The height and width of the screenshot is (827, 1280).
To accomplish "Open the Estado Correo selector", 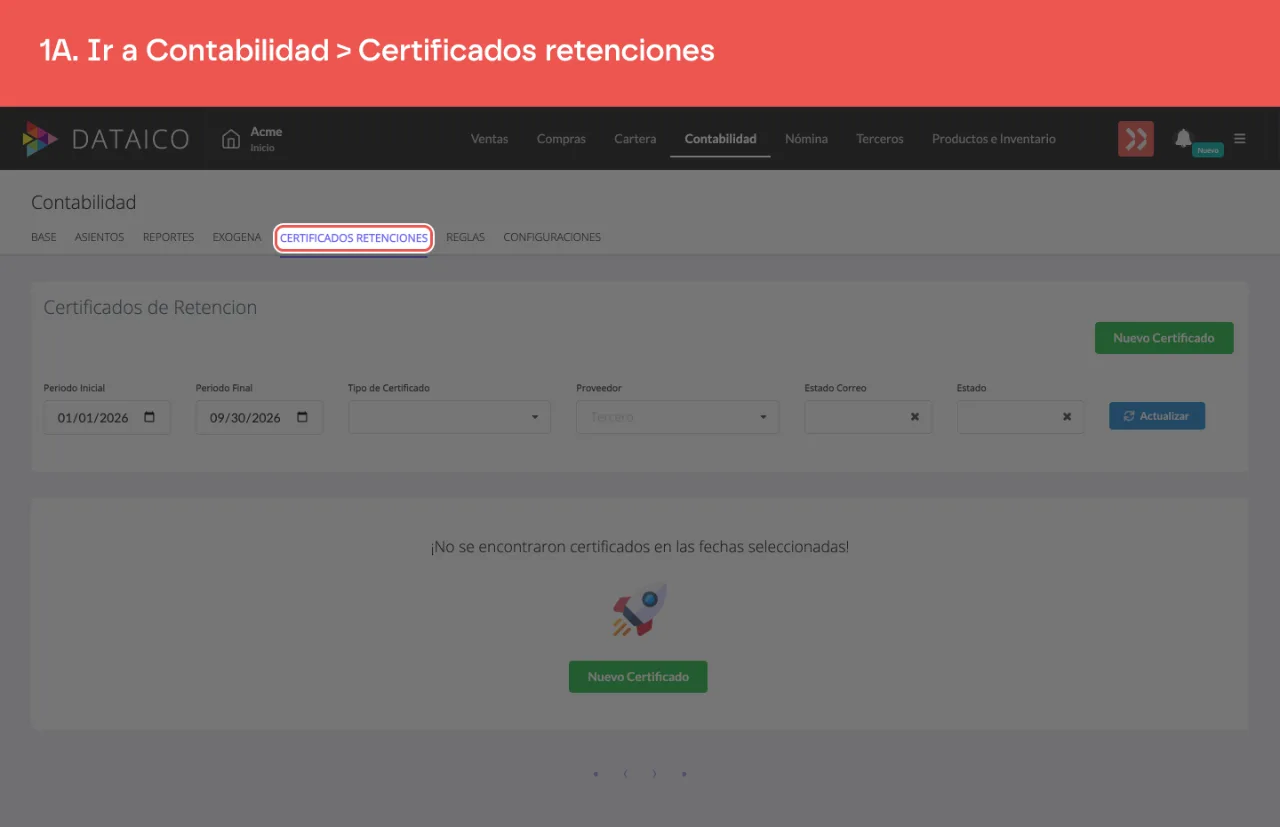I will point(868,417).
